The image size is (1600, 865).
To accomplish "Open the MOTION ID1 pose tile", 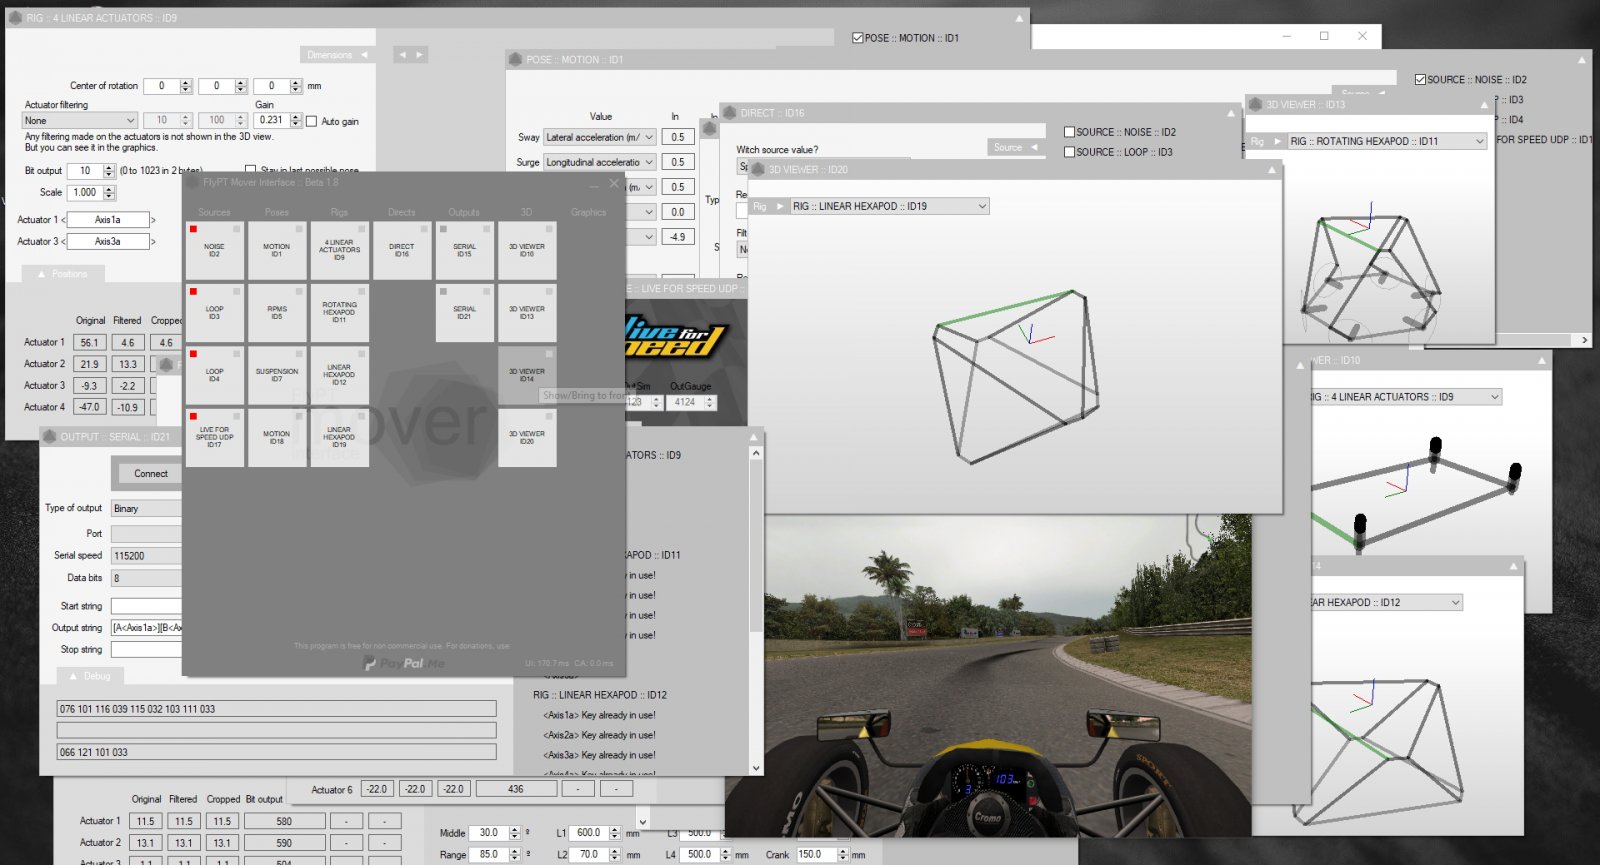I will [x=276, y=250].
